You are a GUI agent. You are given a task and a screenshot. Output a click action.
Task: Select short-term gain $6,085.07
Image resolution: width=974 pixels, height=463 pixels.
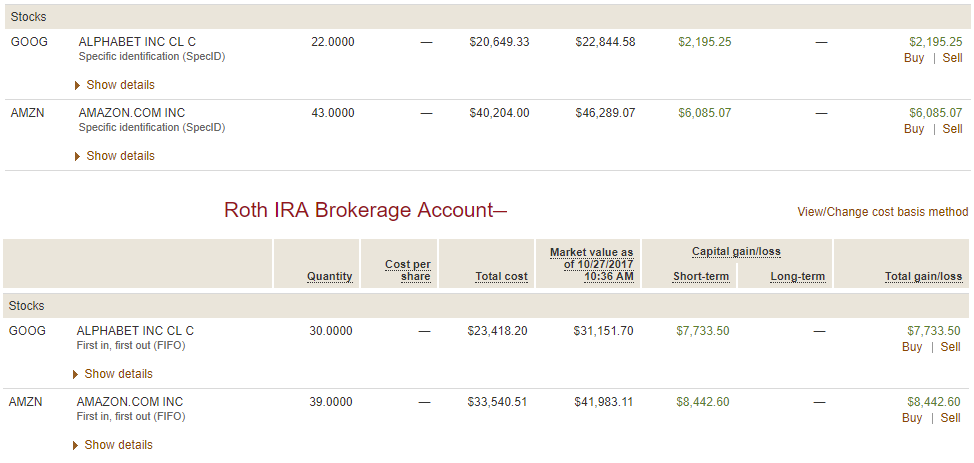705,113
